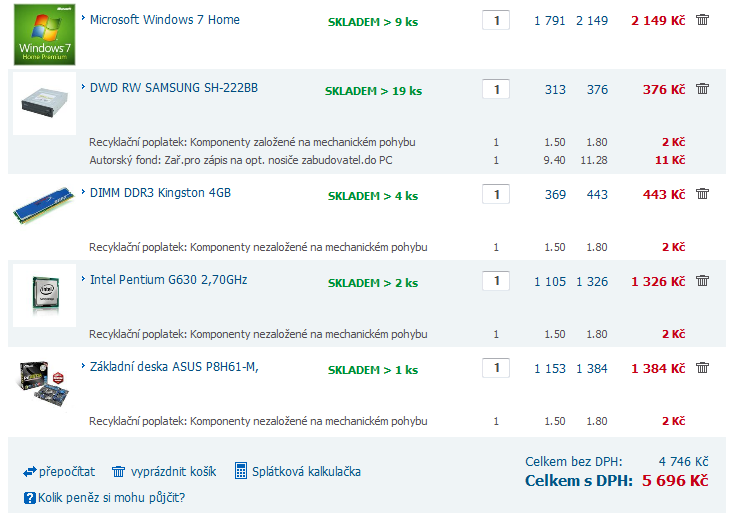The image size is (733, 513).
Task: Trash the Intel Pentium G630 row
Action: pyautogui.click(x=702, y=281)
